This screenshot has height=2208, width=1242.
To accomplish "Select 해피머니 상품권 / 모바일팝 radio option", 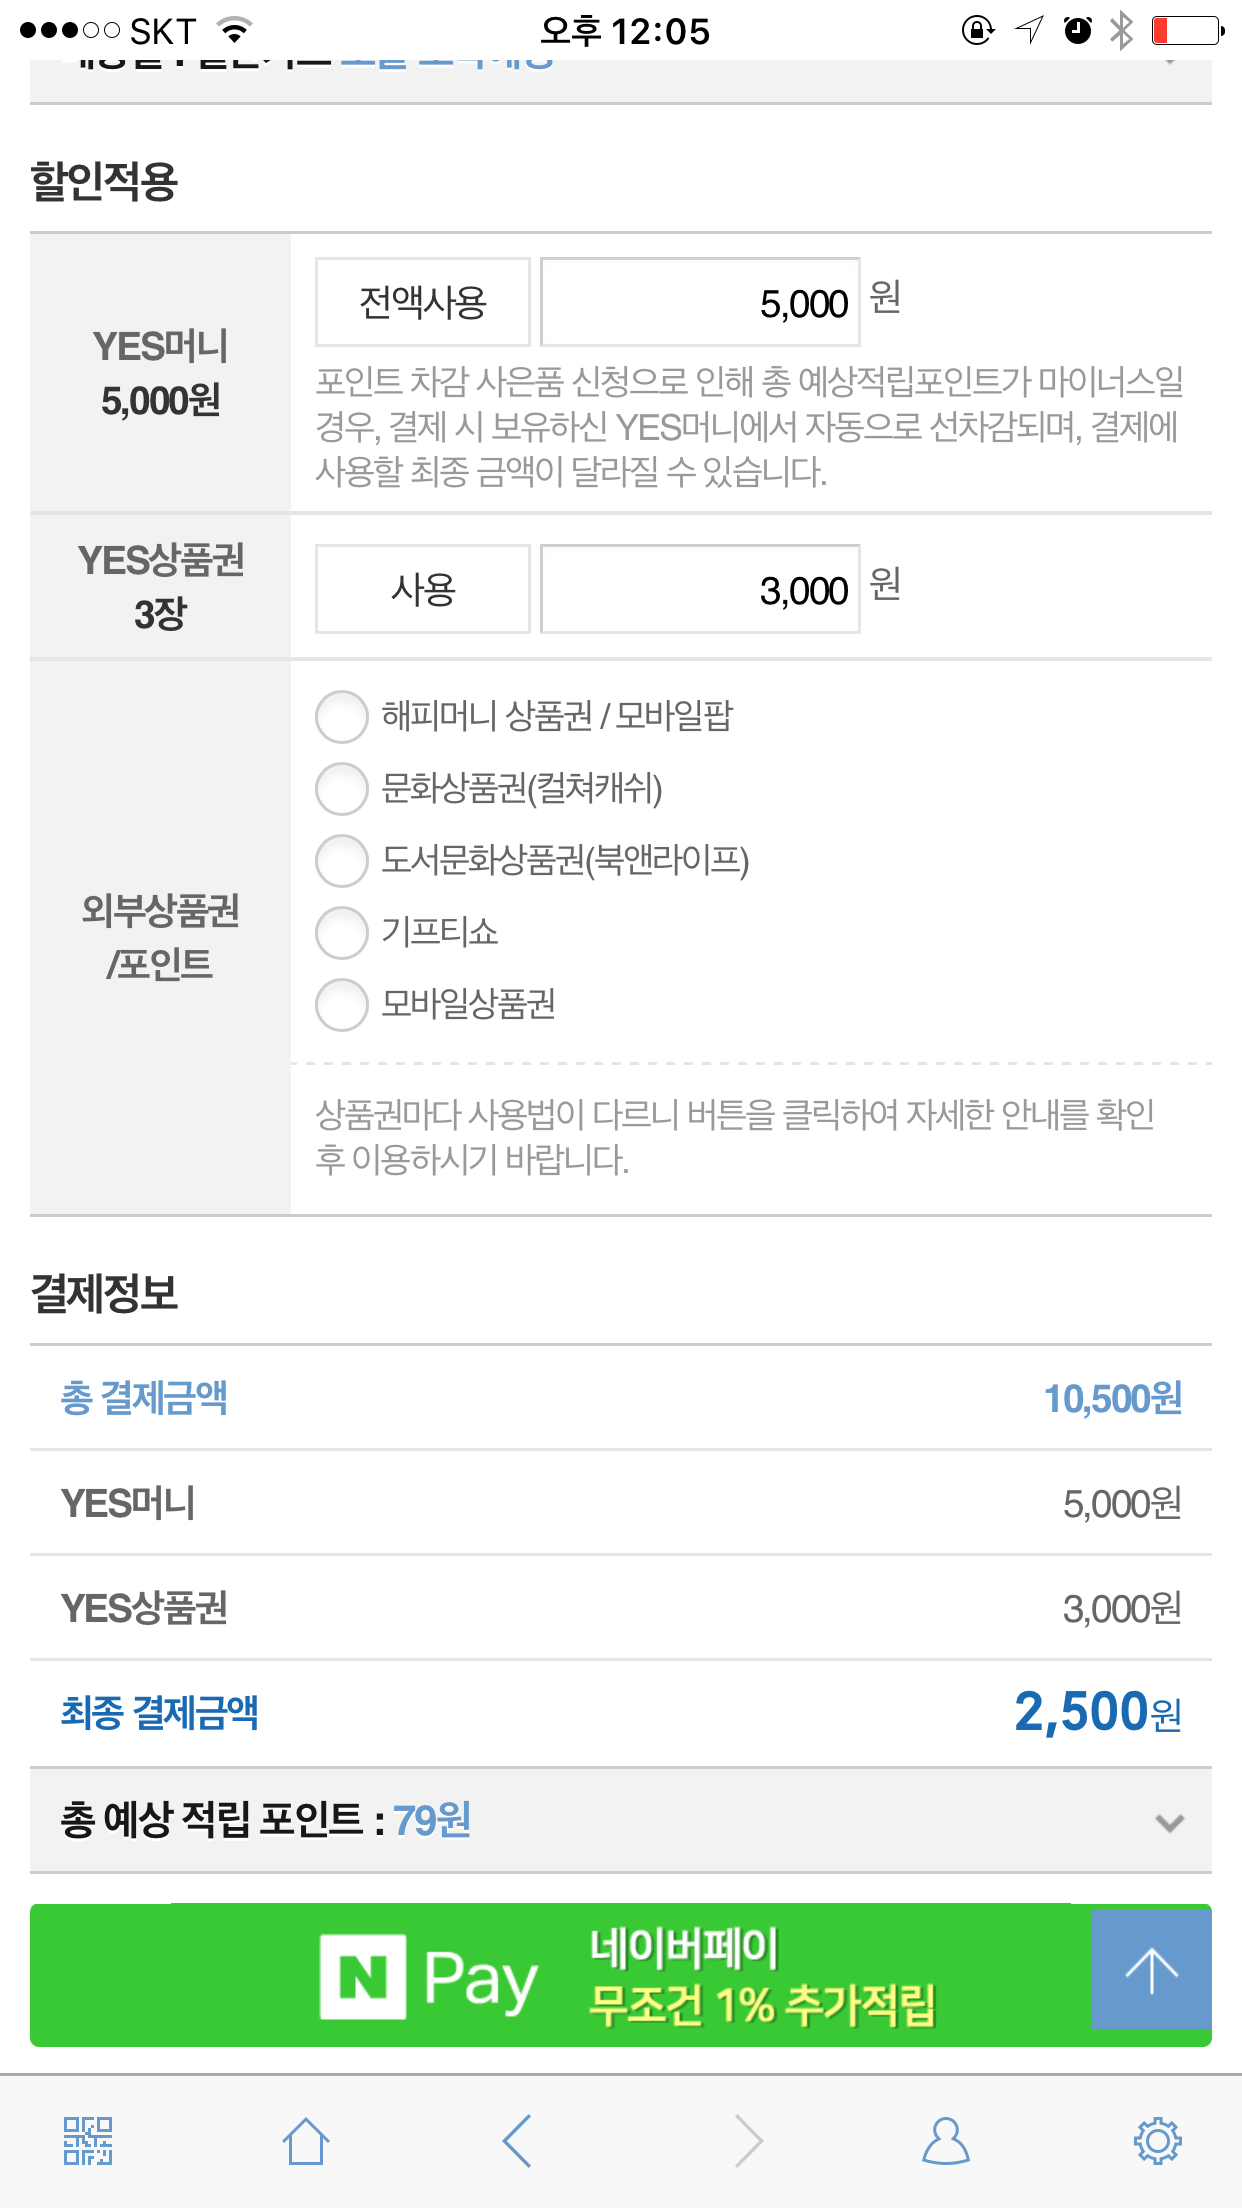I will pyautogui.click(x=342, y=717).
